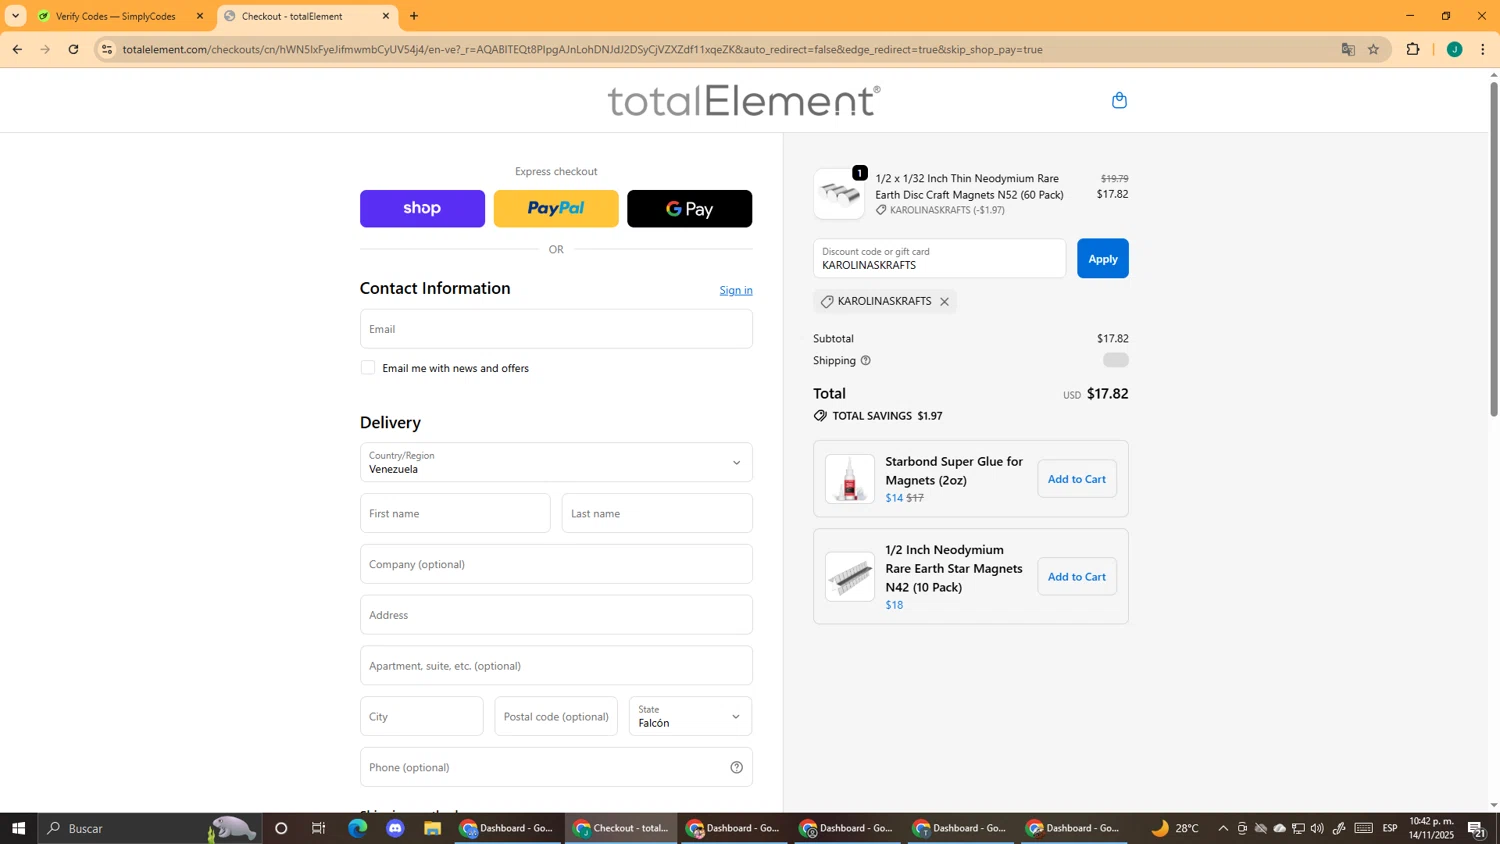1500x844 pixels.
Task: Open the notifications center icon
Action: coord(1476,828)
